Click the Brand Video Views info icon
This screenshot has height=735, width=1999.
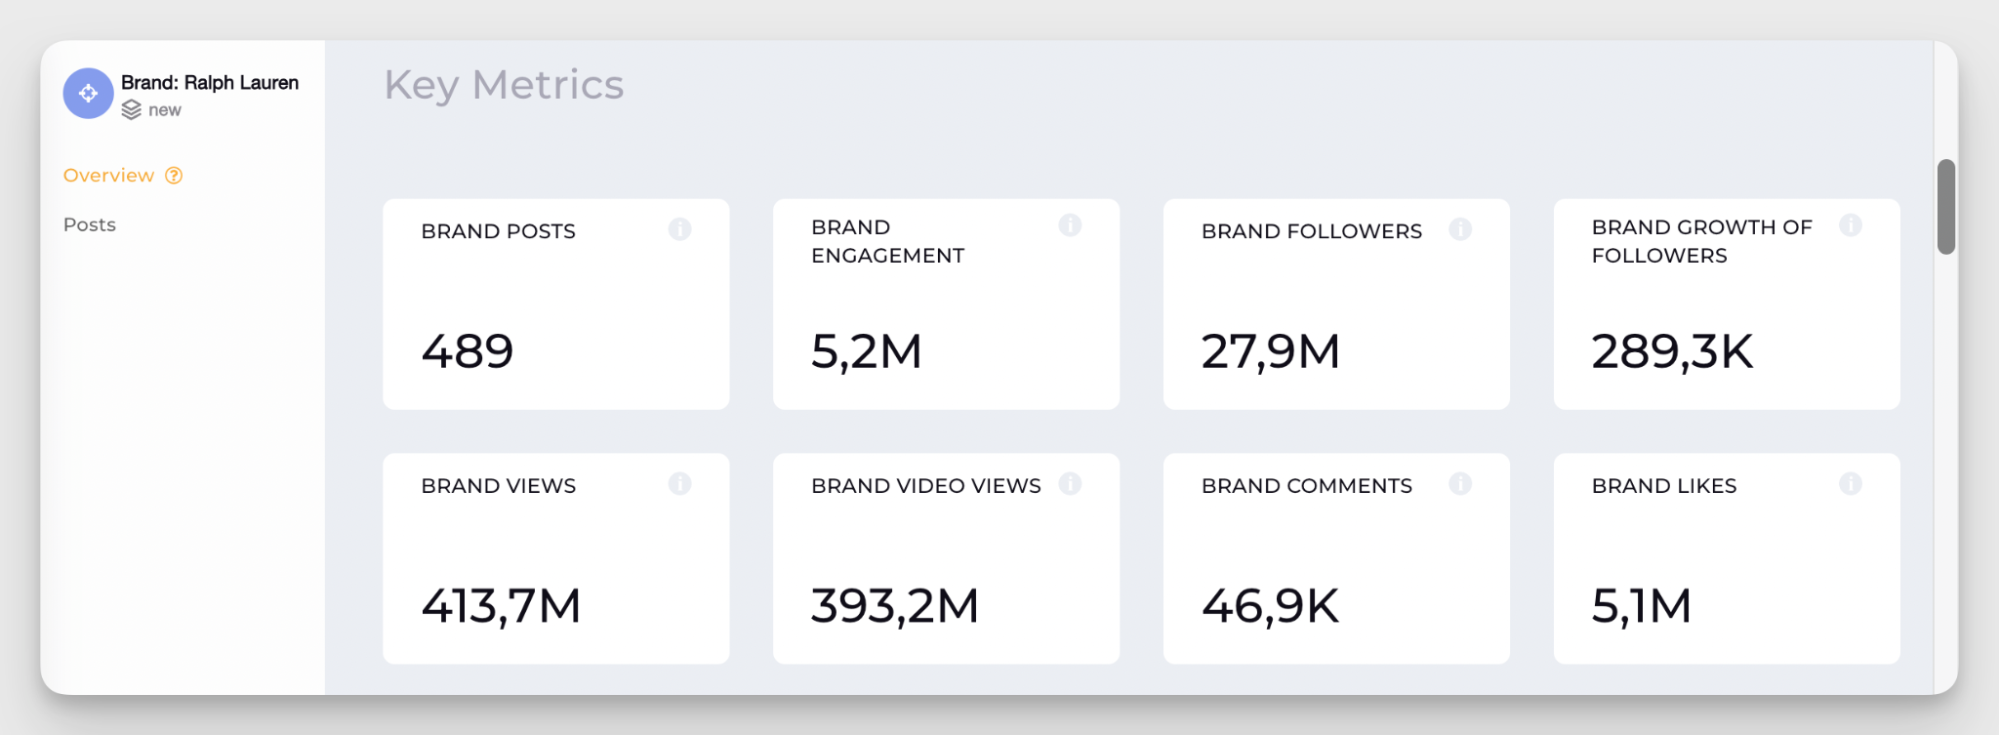click(x=1070, y=484)
